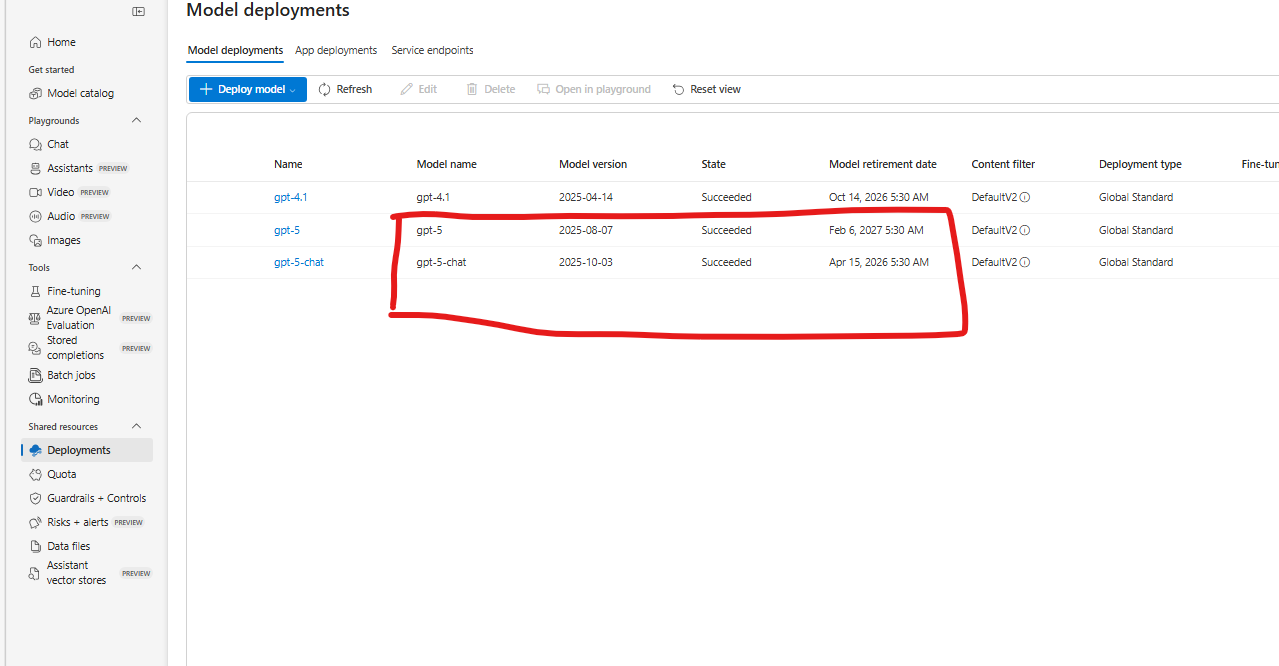Click Succeeded state in gpt-4.1 row

pyautogui.click(x=726, y=197)
